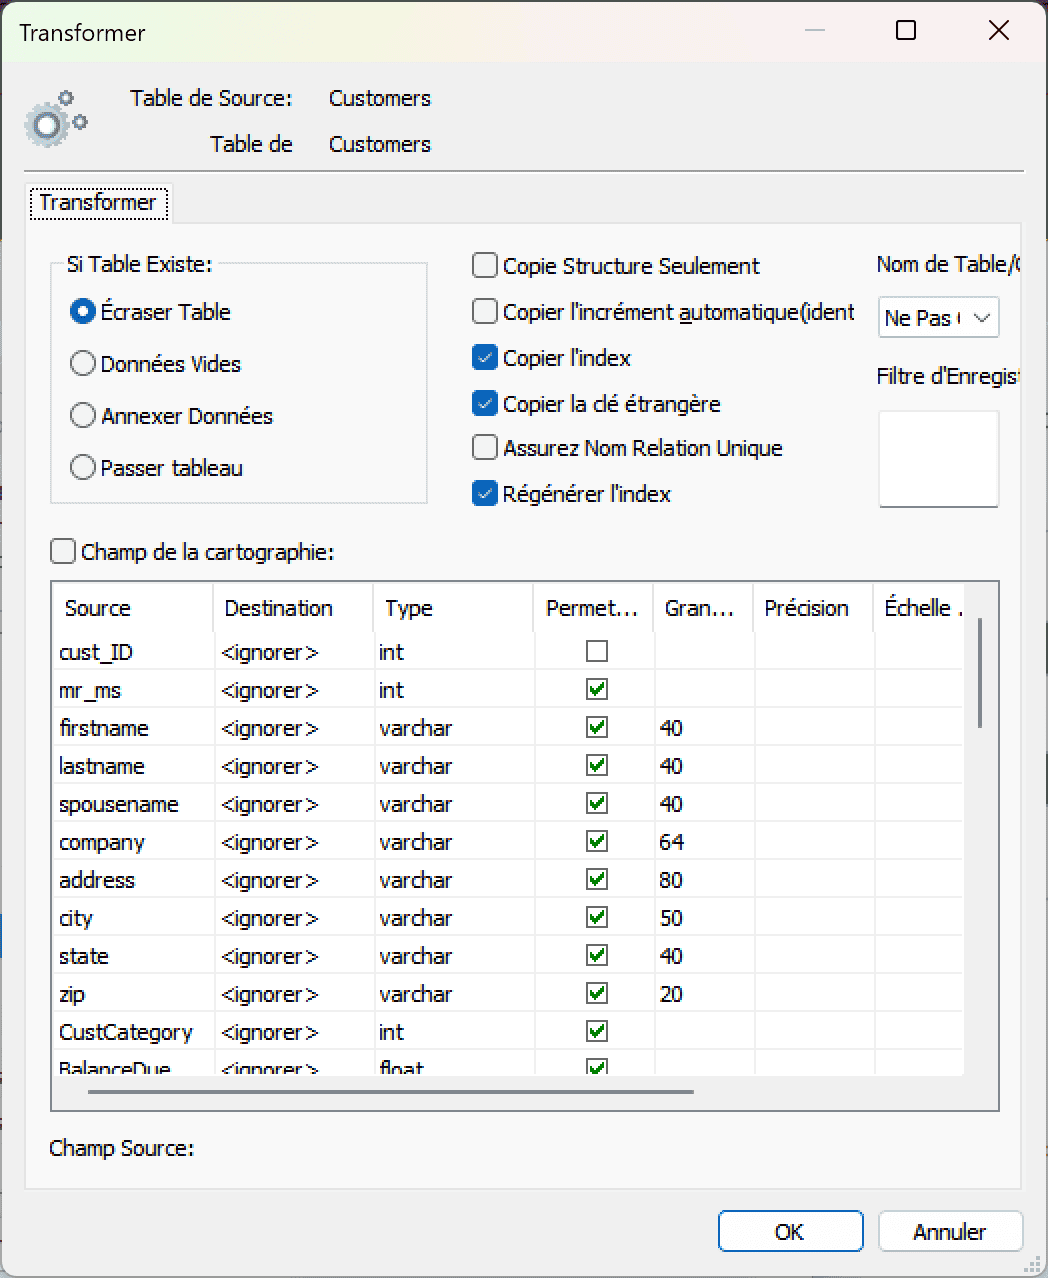This screenshot has width=1048, height=1278.
Task: Select the Écraser Table radio option
Action: (x=83, y=312)
